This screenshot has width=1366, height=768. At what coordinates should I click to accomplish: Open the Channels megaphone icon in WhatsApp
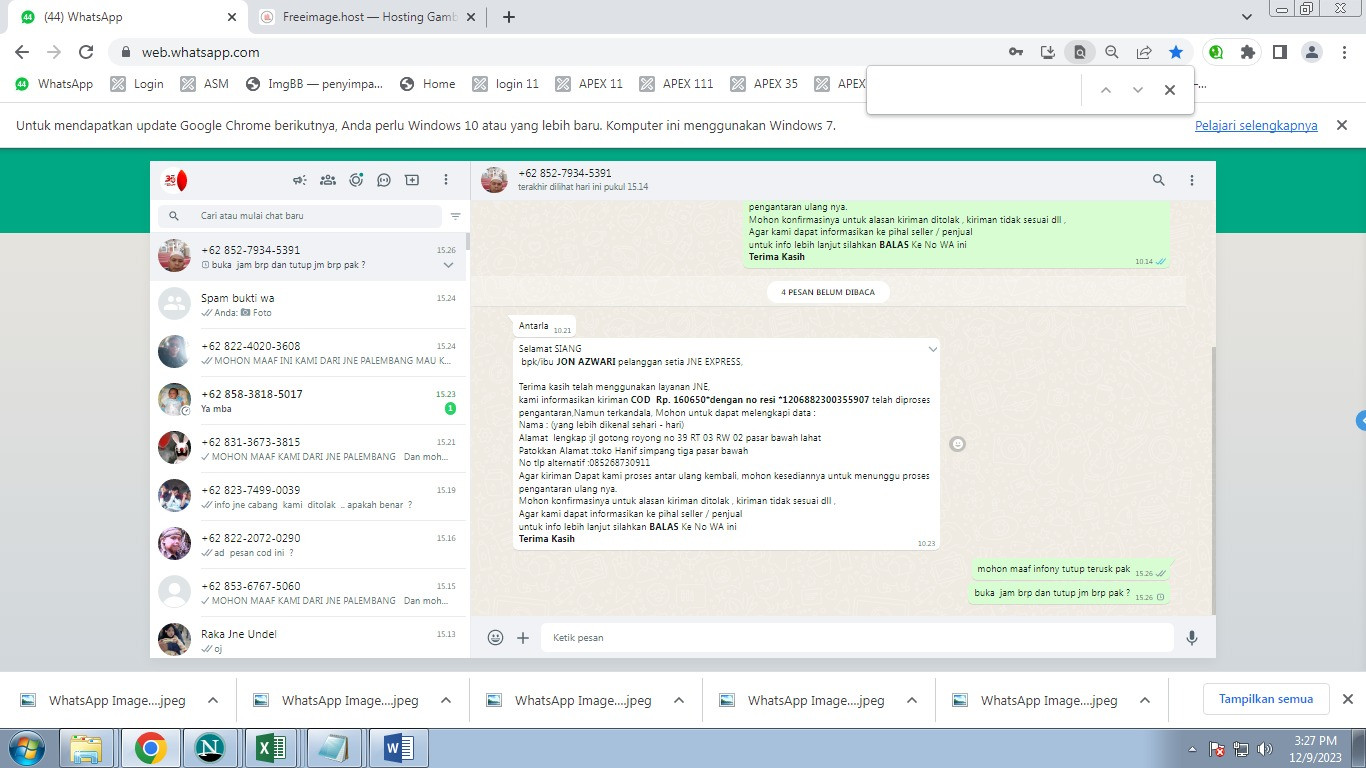tap(299, 180)
